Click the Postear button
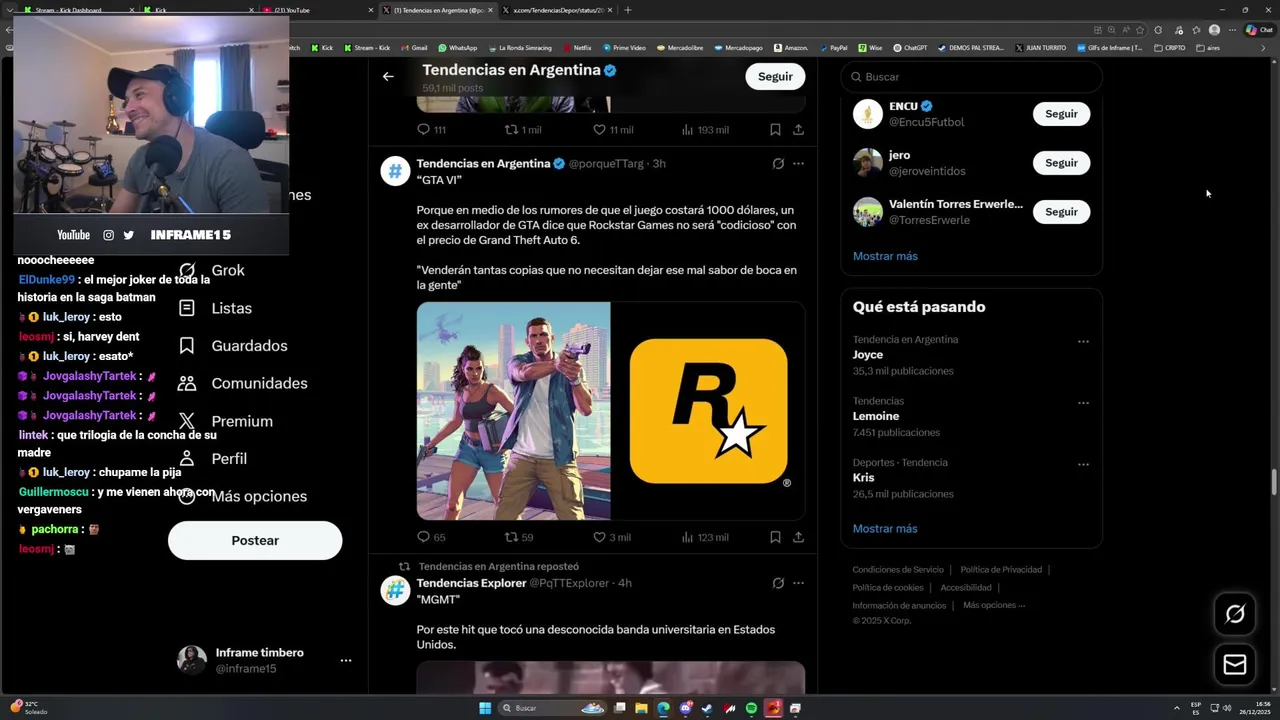1280x720 pixels. coord(255,540)
